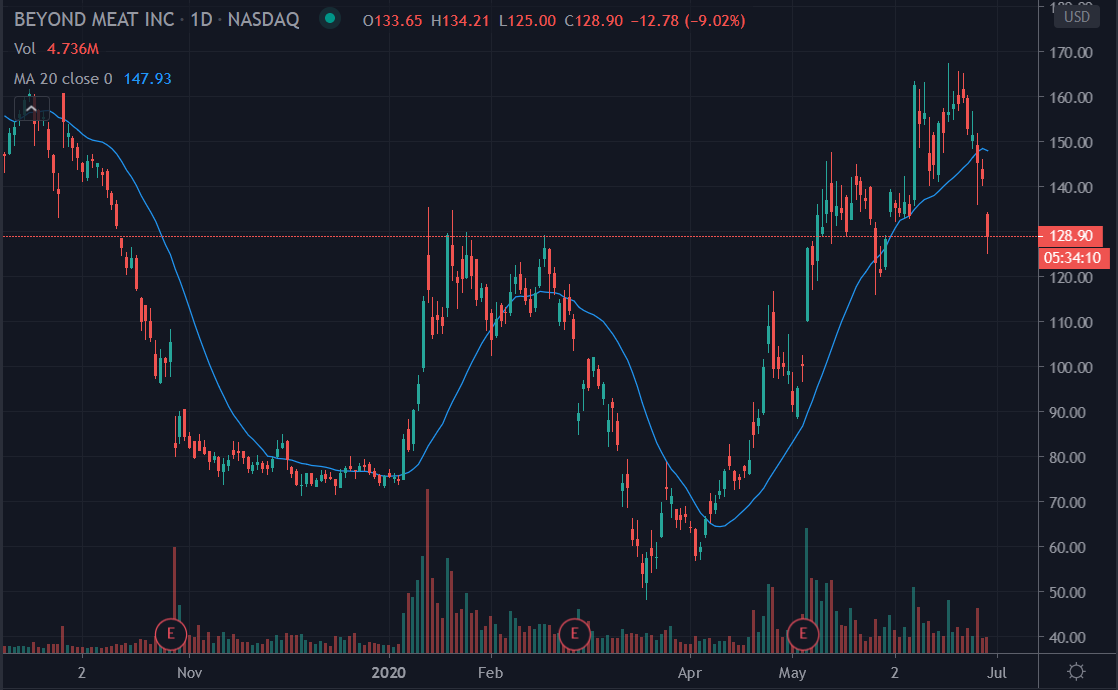Open the USD currency selector
Screen dimensions: 1118x690
(1076, 16)
